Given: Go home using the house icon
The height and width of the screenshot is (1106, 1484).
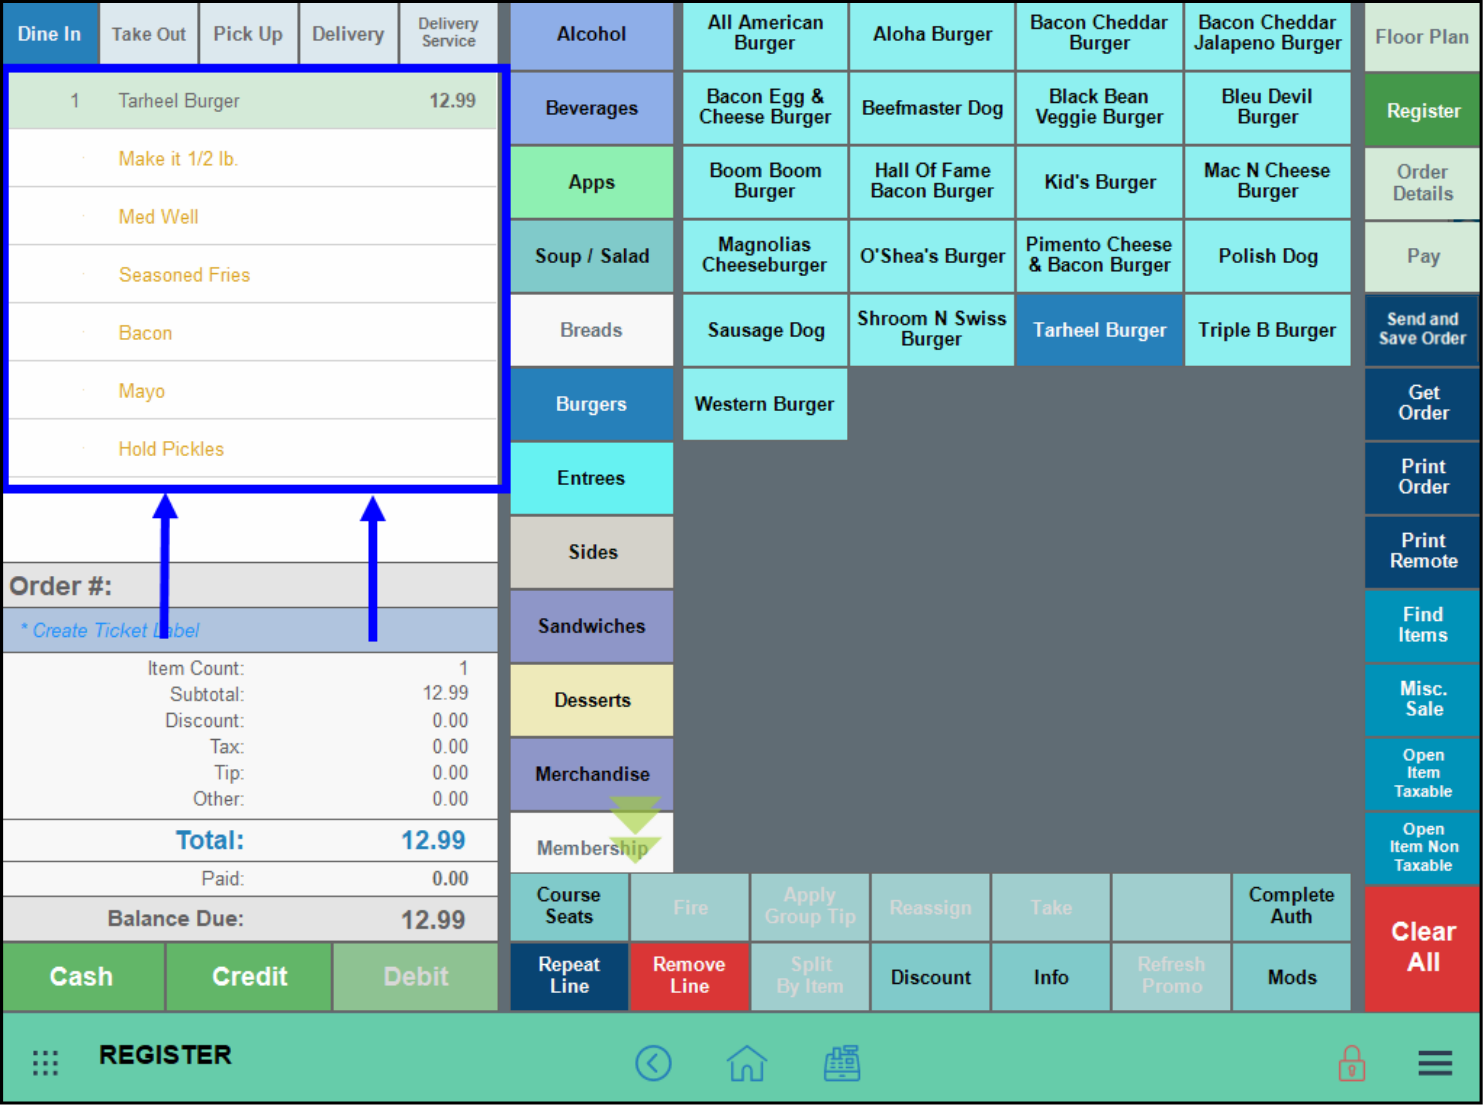Looking at the screenshot, I should click(x=746, y=1063).
